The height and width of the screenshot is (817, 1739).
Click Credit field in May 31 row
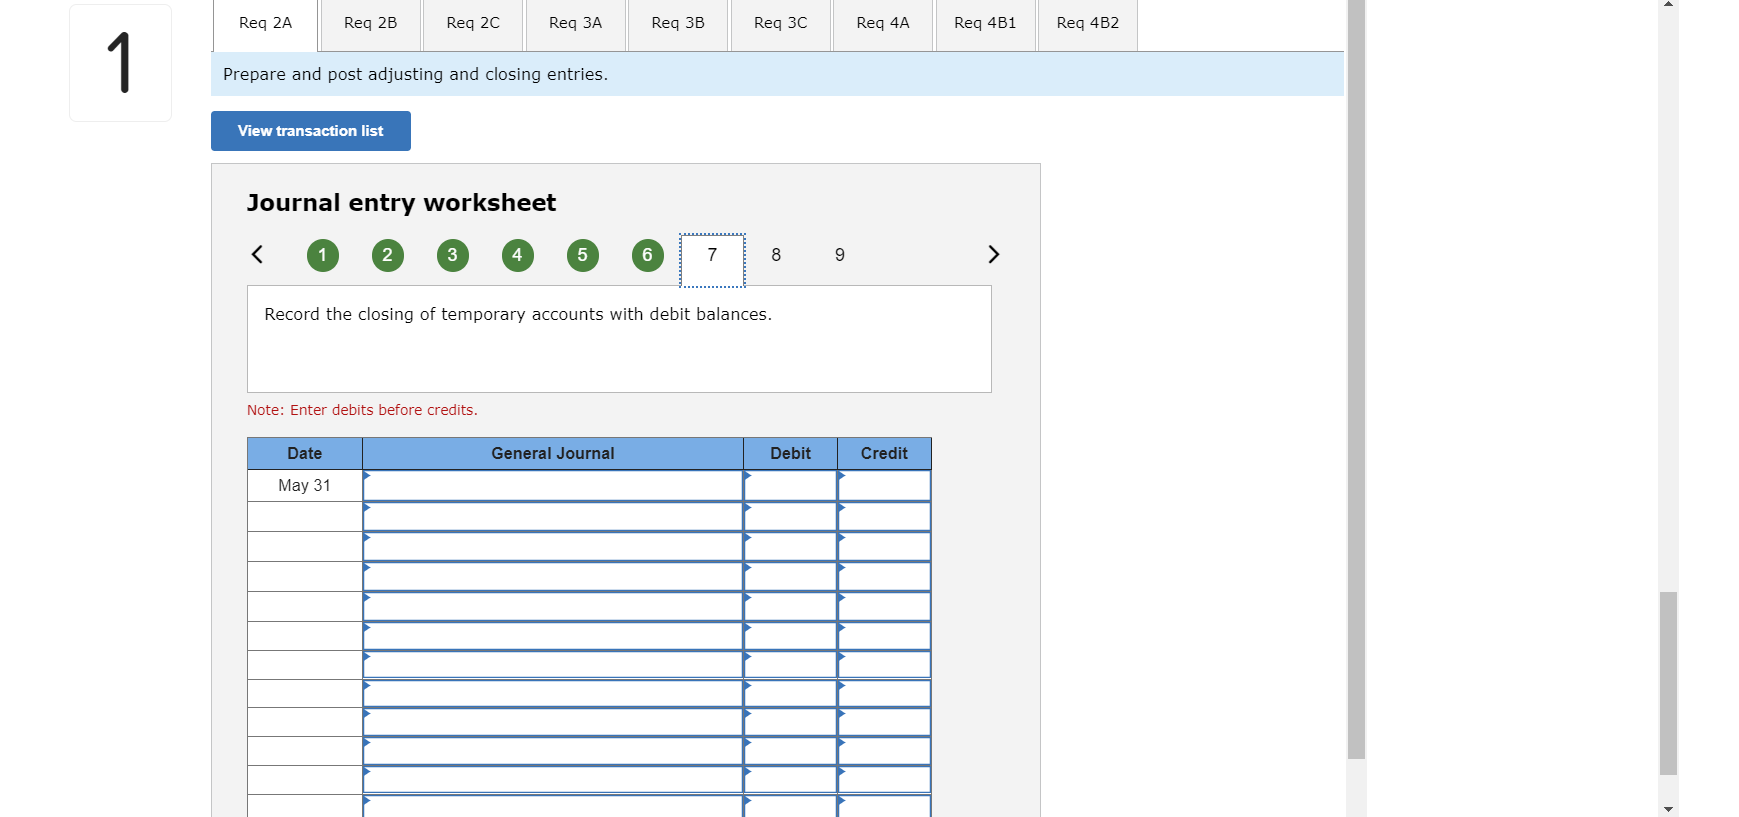click(x=884, y=485)
